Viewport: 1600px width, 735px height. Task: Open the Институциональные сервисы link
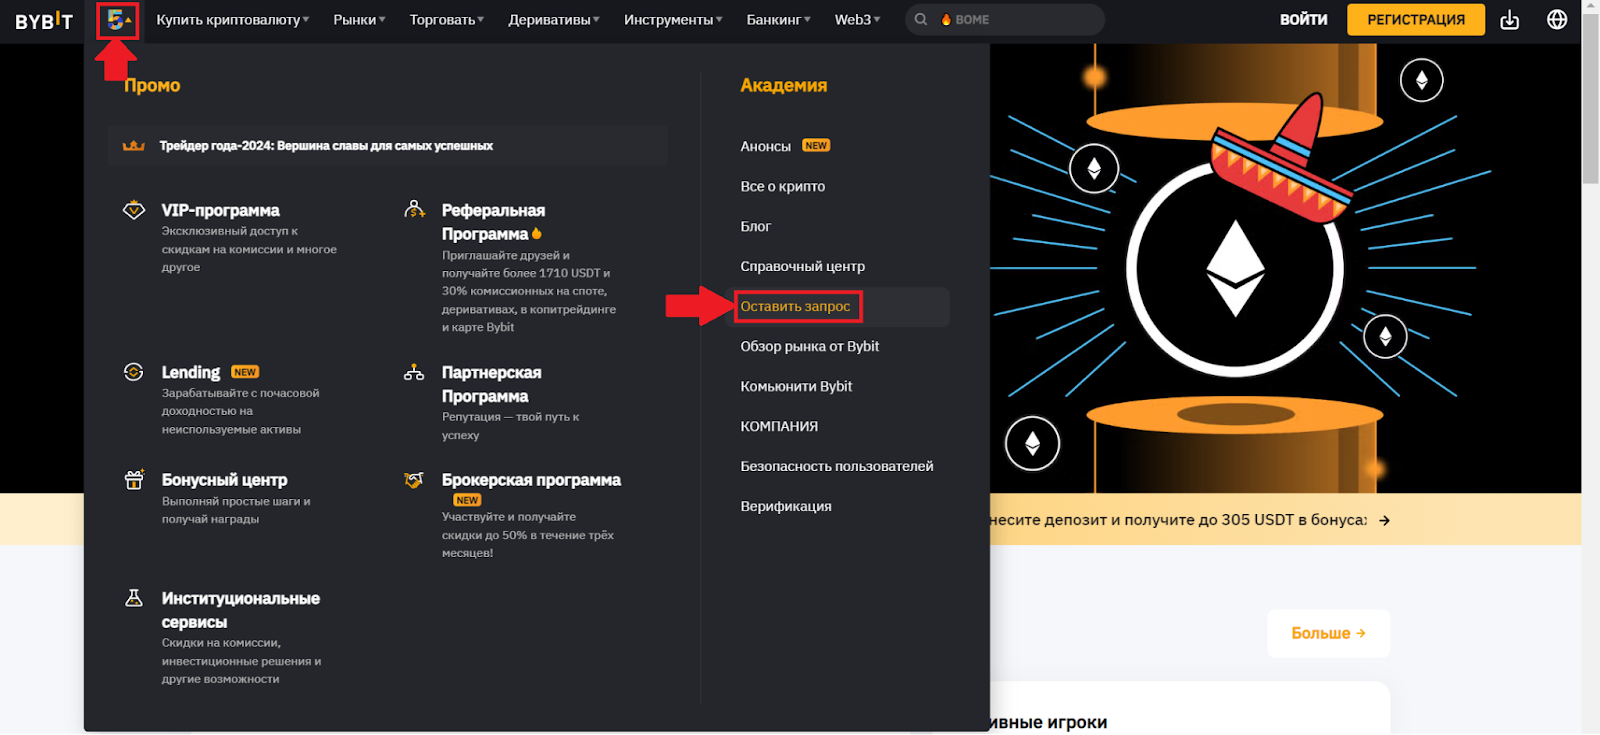[x=241, y=610]
